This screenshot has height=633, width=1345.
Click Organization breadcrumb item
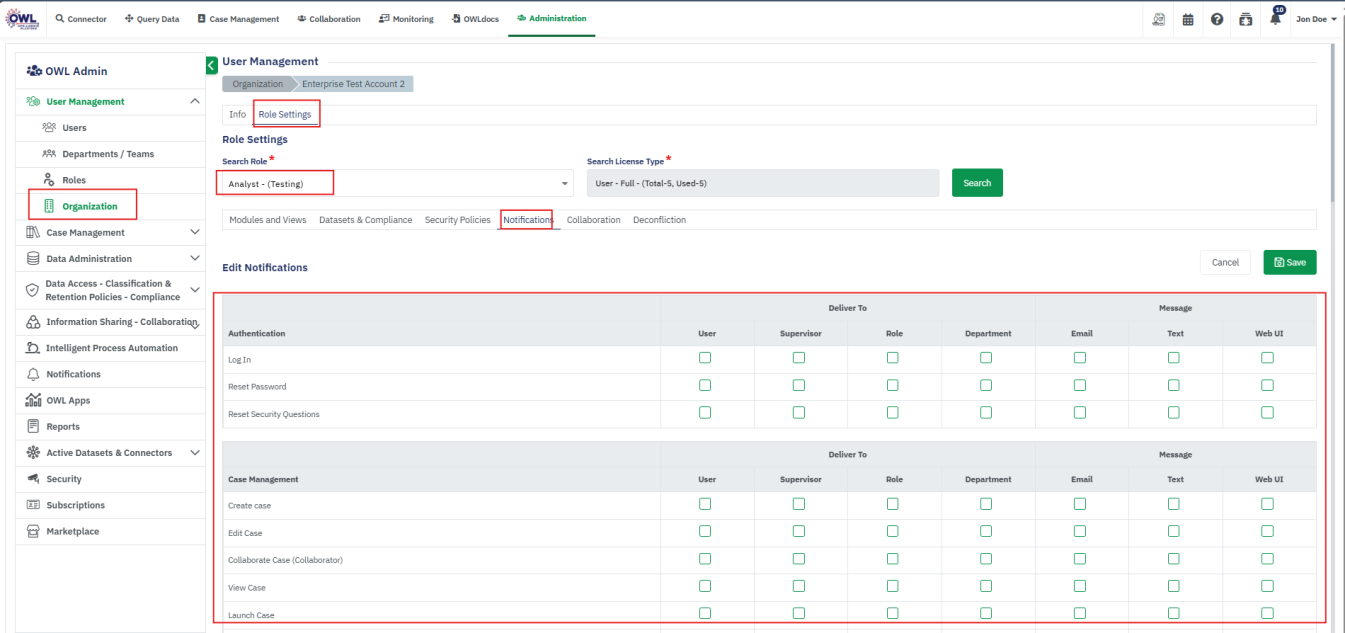coord(258,84)
